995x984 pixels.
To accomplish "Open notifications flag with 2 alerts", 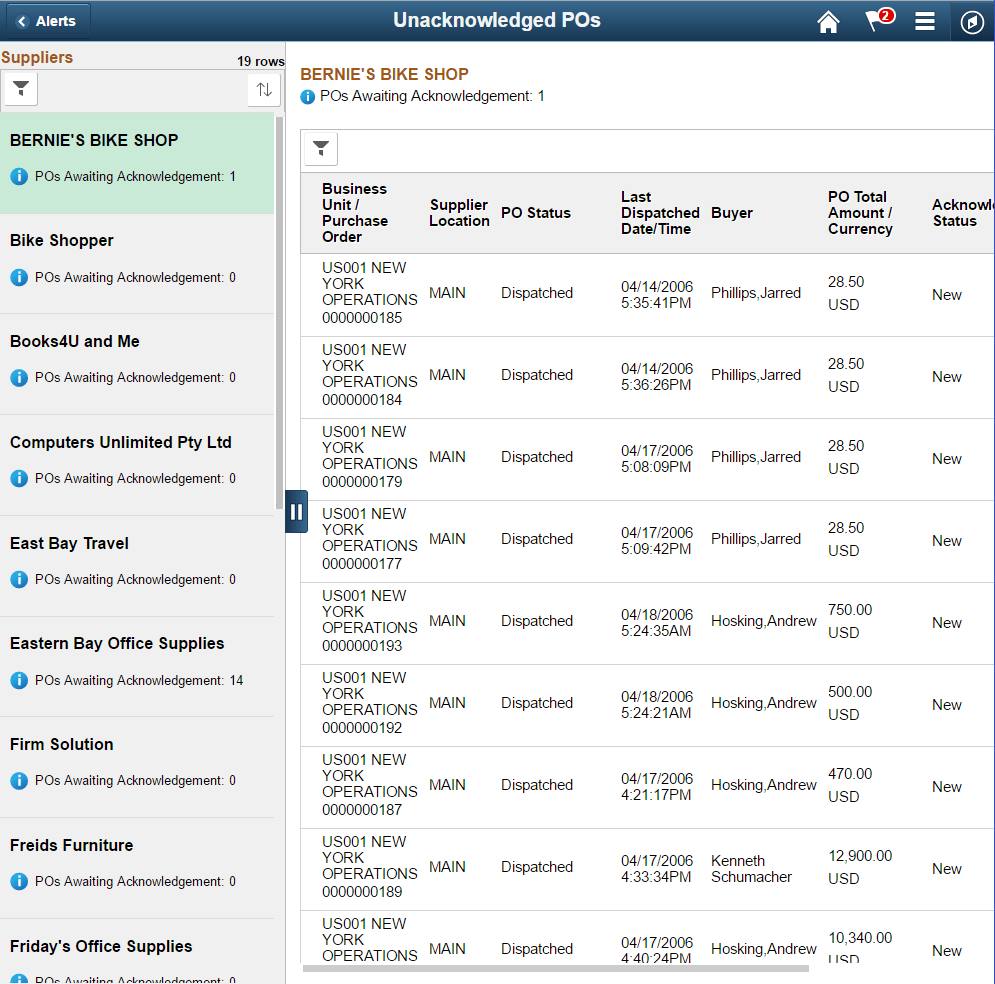I will point(879,20).
